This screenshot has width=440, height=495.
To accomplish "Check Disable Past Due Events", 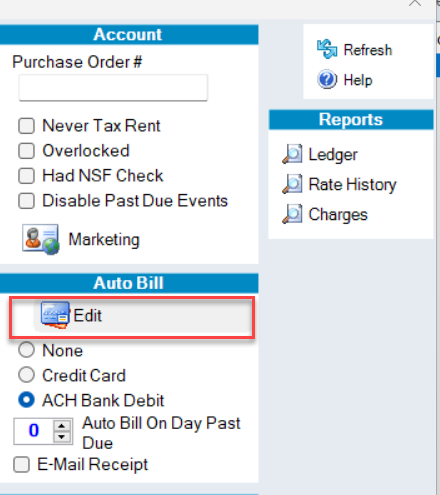I will (26, 201).
